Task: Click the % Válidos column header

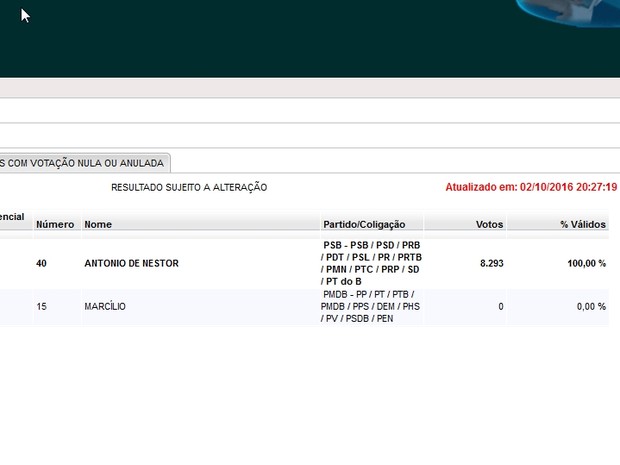Action: (x=582, y=224)
